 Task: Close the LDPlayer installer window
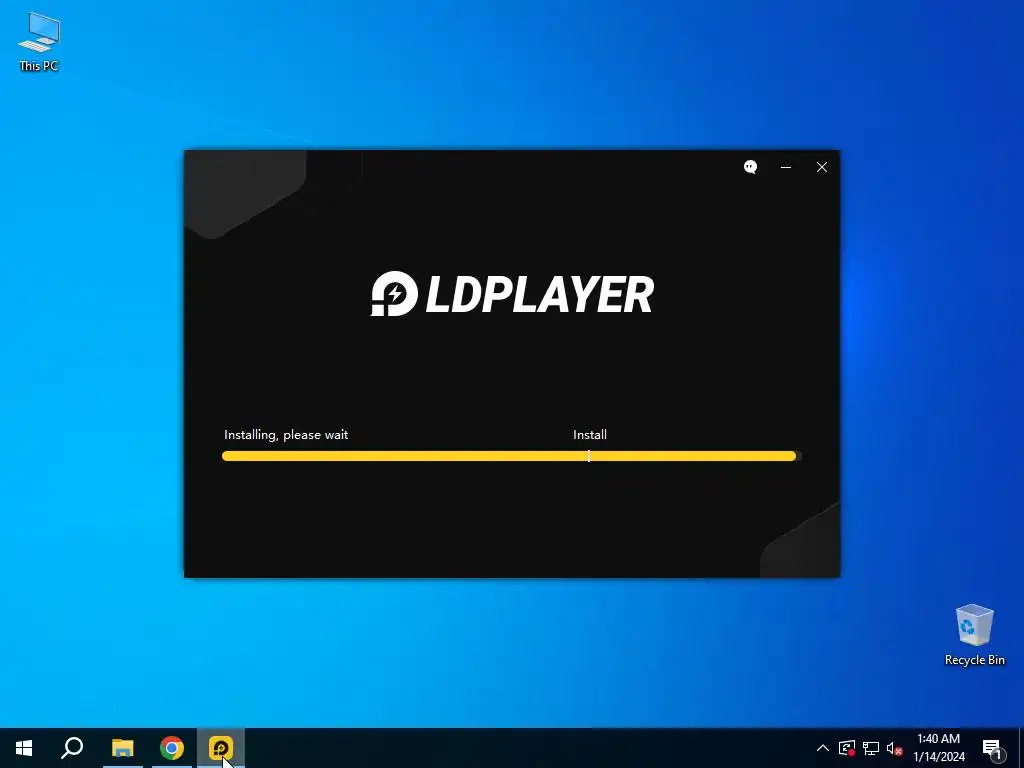[822, 167]
